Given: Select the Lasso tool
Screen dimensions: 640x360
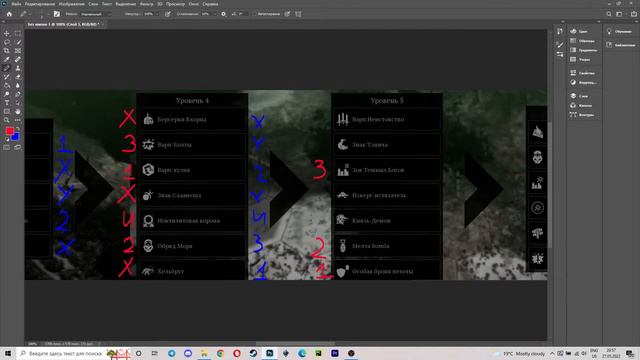Looking at the screenshot, I should click(7, 42).
